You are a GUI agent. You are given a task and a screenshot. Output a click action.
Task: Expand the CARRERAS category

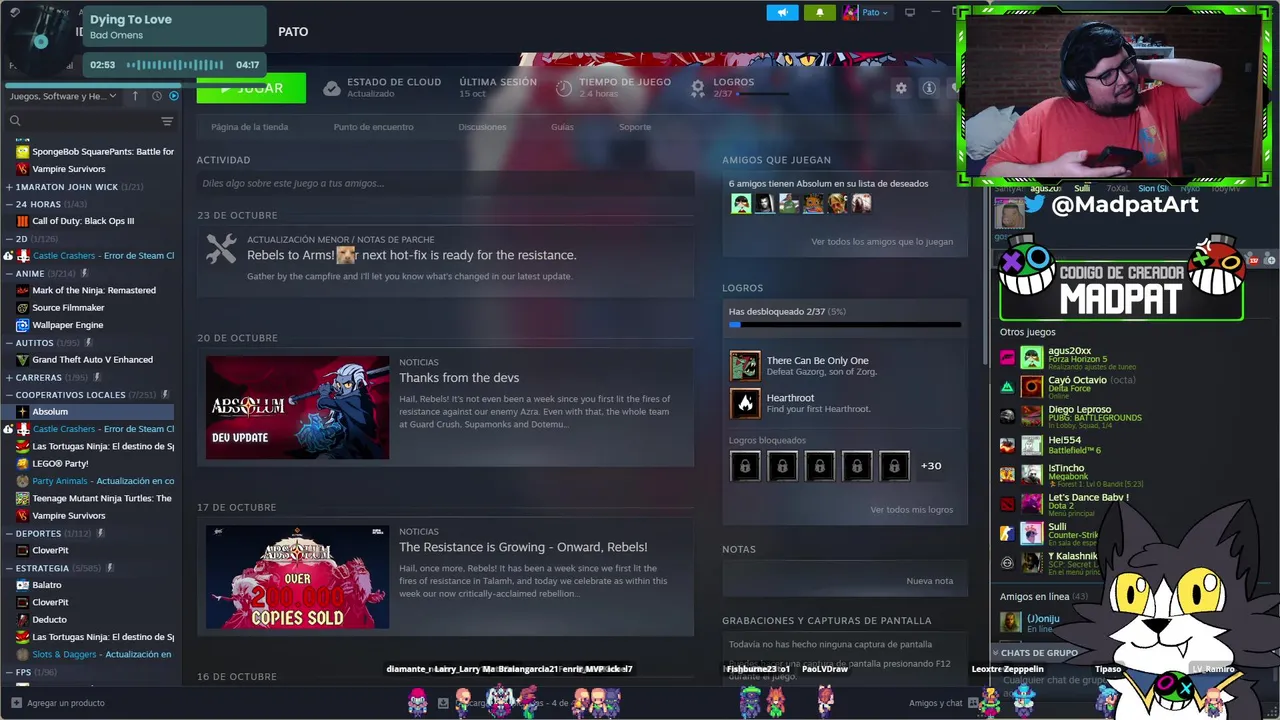pyautogui.click(x=49, y=378)
